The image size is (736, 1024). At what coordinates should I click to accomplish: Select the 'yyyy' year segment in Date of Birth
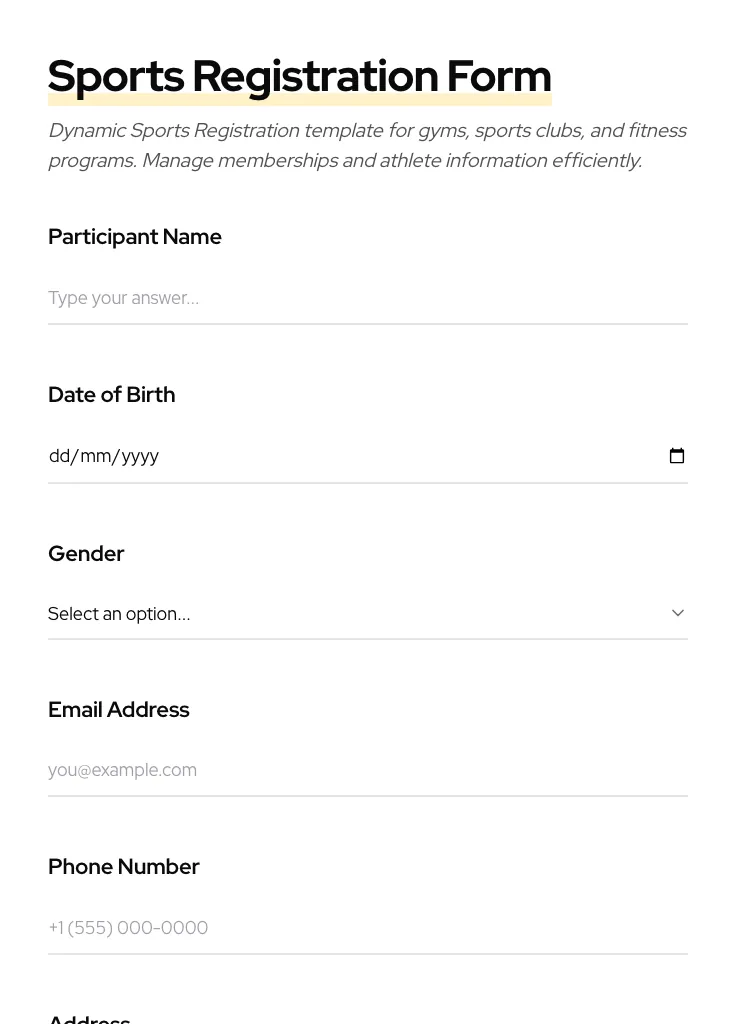click(x=140, y=456)
